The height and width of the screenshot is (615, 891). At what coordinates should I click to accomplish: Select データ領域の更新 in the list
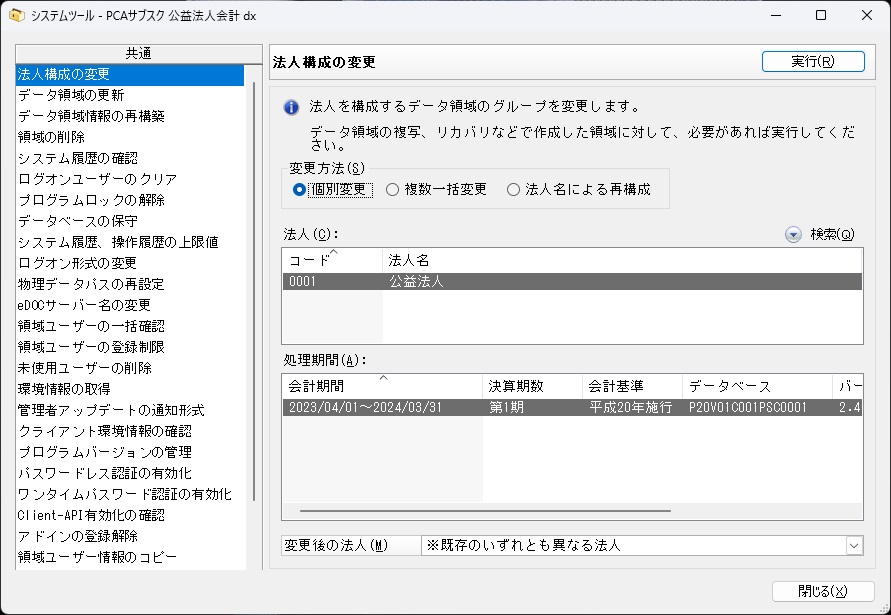(x=71, y=95)
